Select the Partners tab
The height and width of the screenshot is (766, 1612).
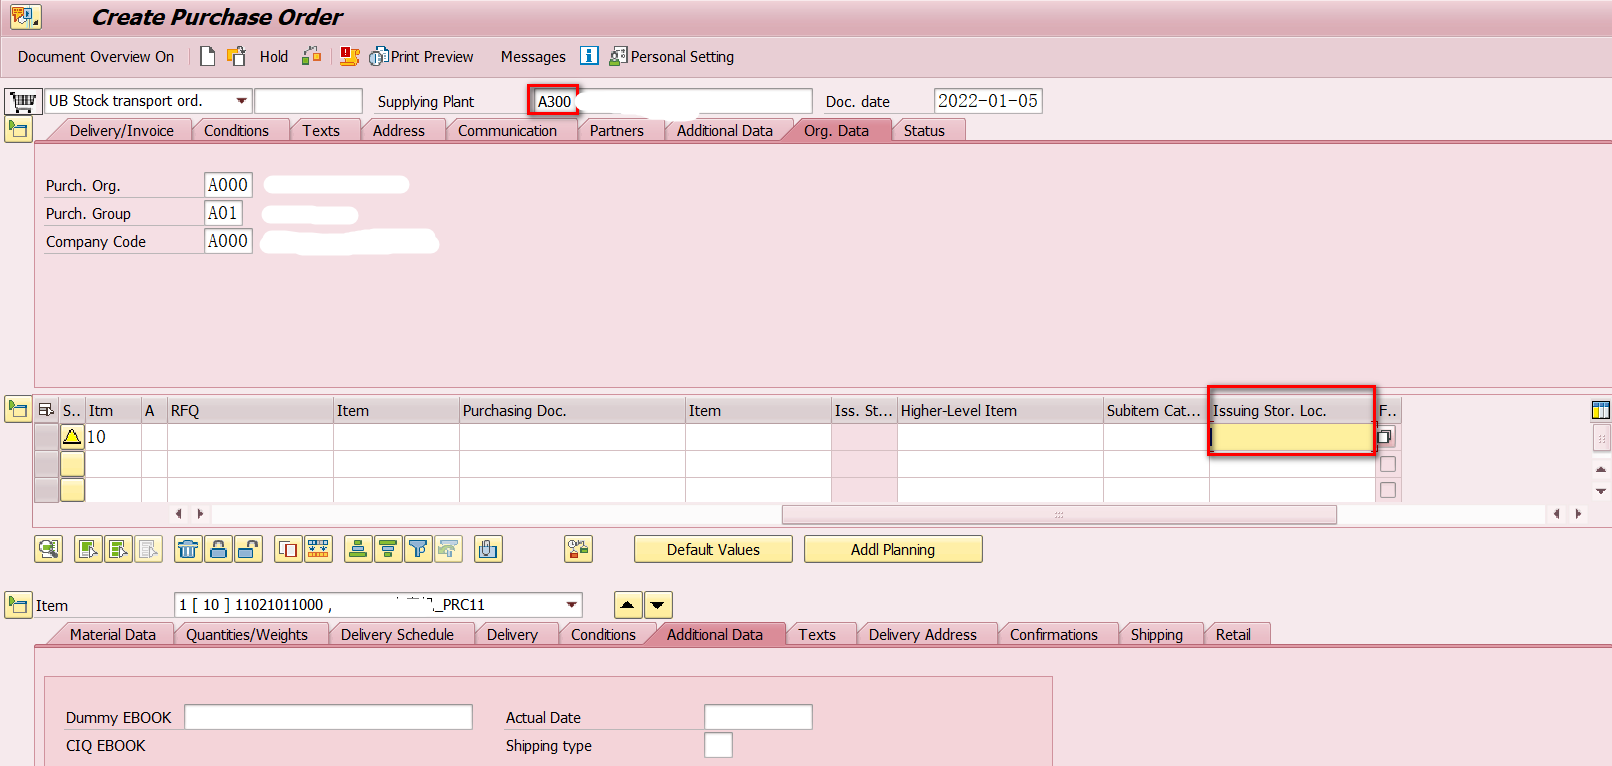coord(617,131)
